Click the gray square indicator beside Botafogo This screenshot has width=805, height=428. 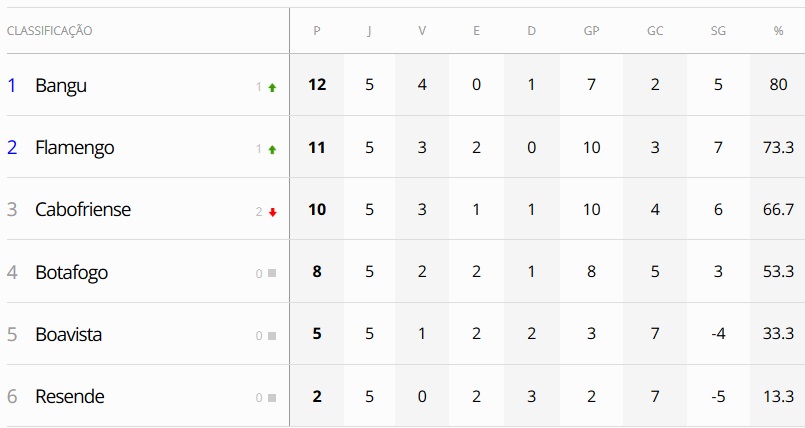(272, 274)
